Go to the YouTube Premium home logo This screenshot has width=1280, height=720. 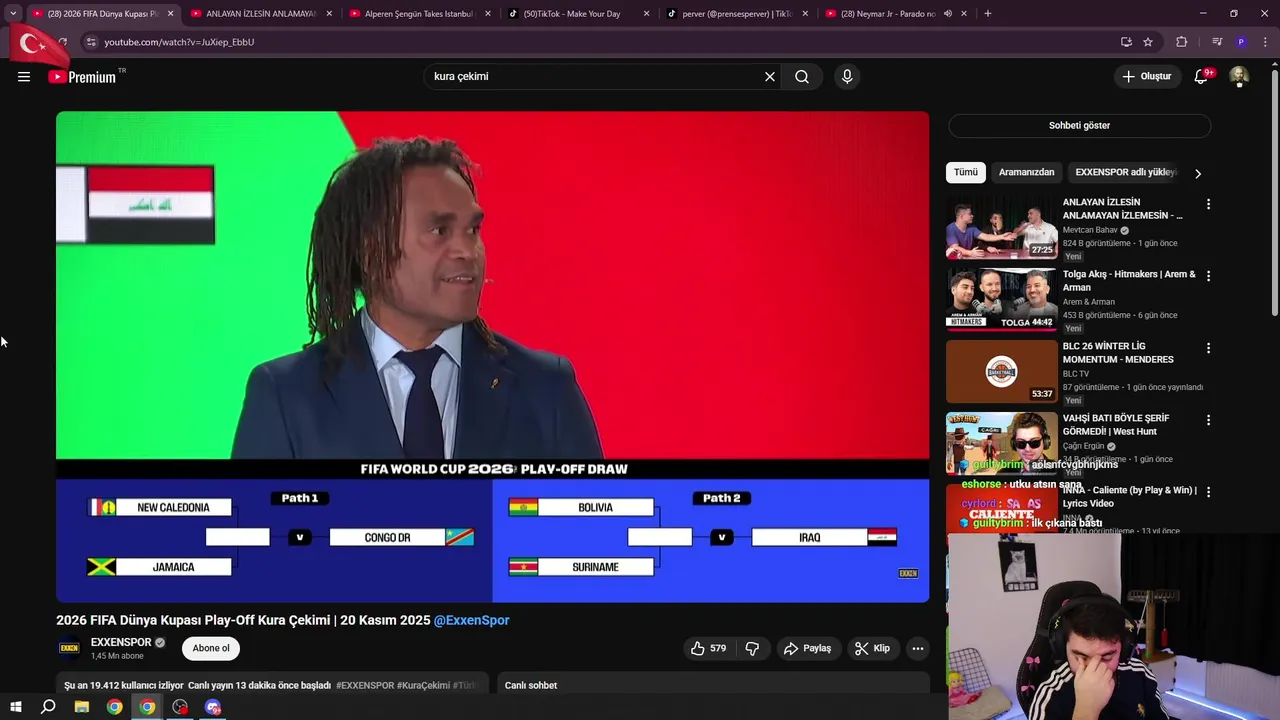(82, 77)
